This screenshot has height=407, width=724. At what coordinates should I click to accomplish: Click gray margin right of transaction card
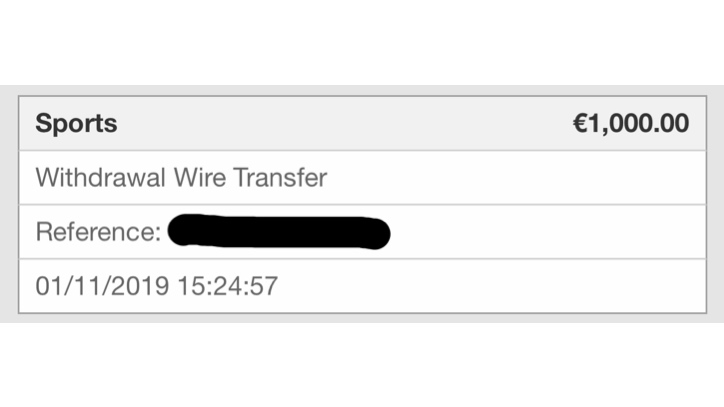point(715,203)
